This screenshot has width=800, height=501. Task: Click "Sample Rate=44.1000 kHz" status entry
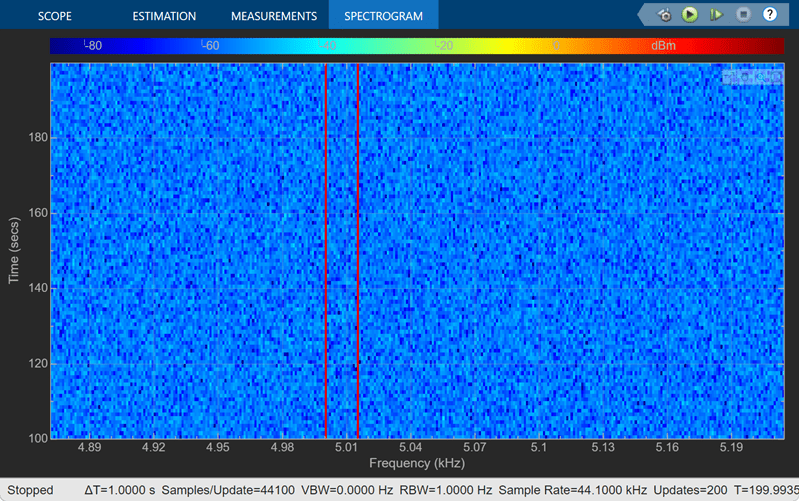click(572, 490)
